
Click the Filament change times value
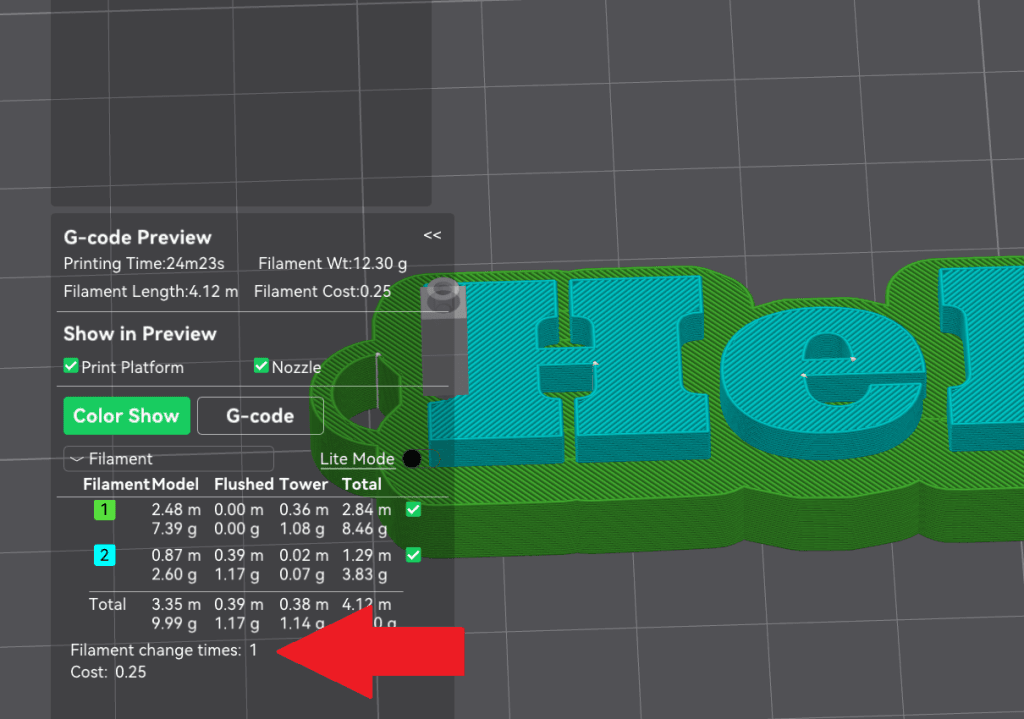click(x=253, y=650)
